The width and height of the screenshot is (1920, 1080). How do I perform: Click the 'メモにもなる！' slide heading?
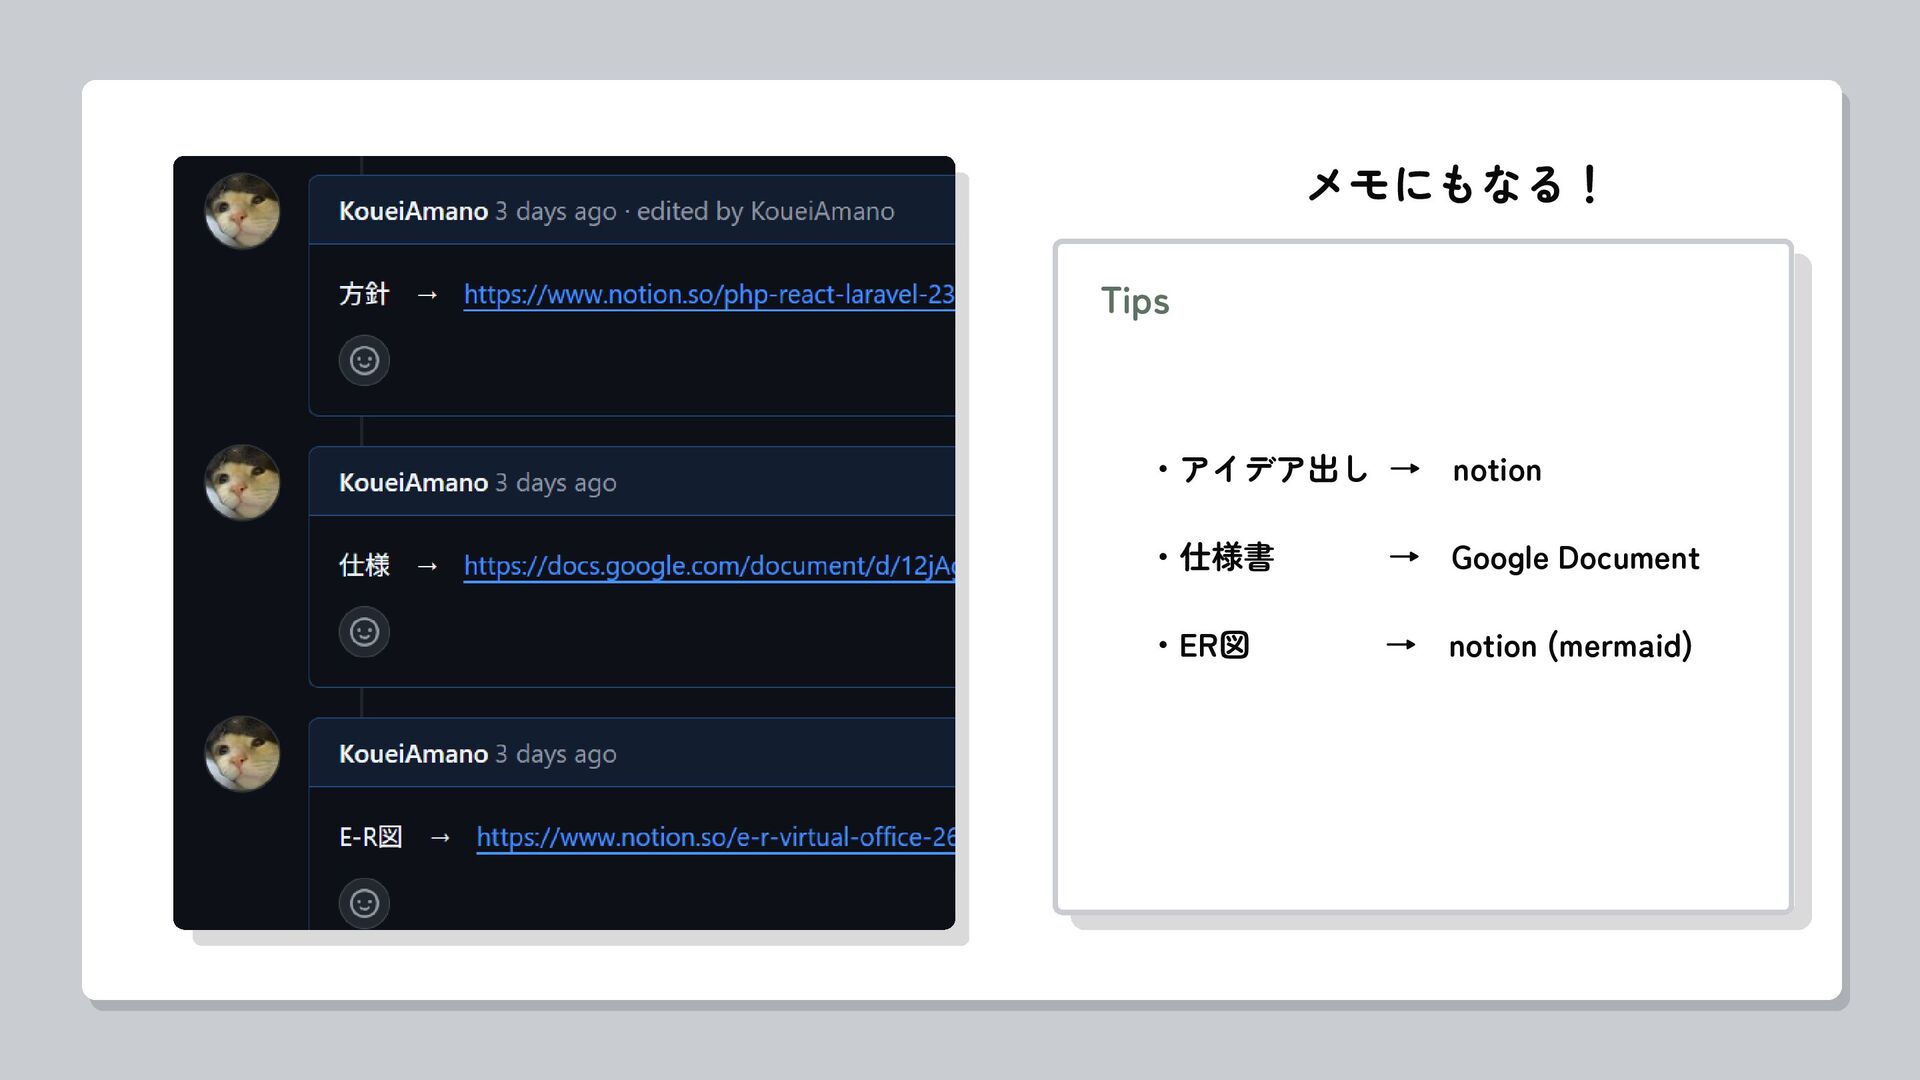coord(1454,185)
